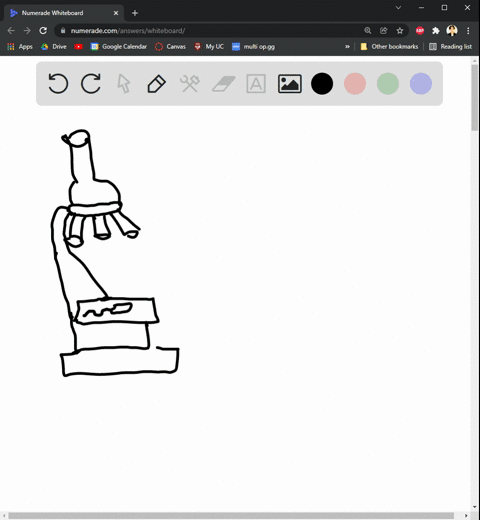Open the Chrome profile avatar
480x520 pixels.
[452, 31]
